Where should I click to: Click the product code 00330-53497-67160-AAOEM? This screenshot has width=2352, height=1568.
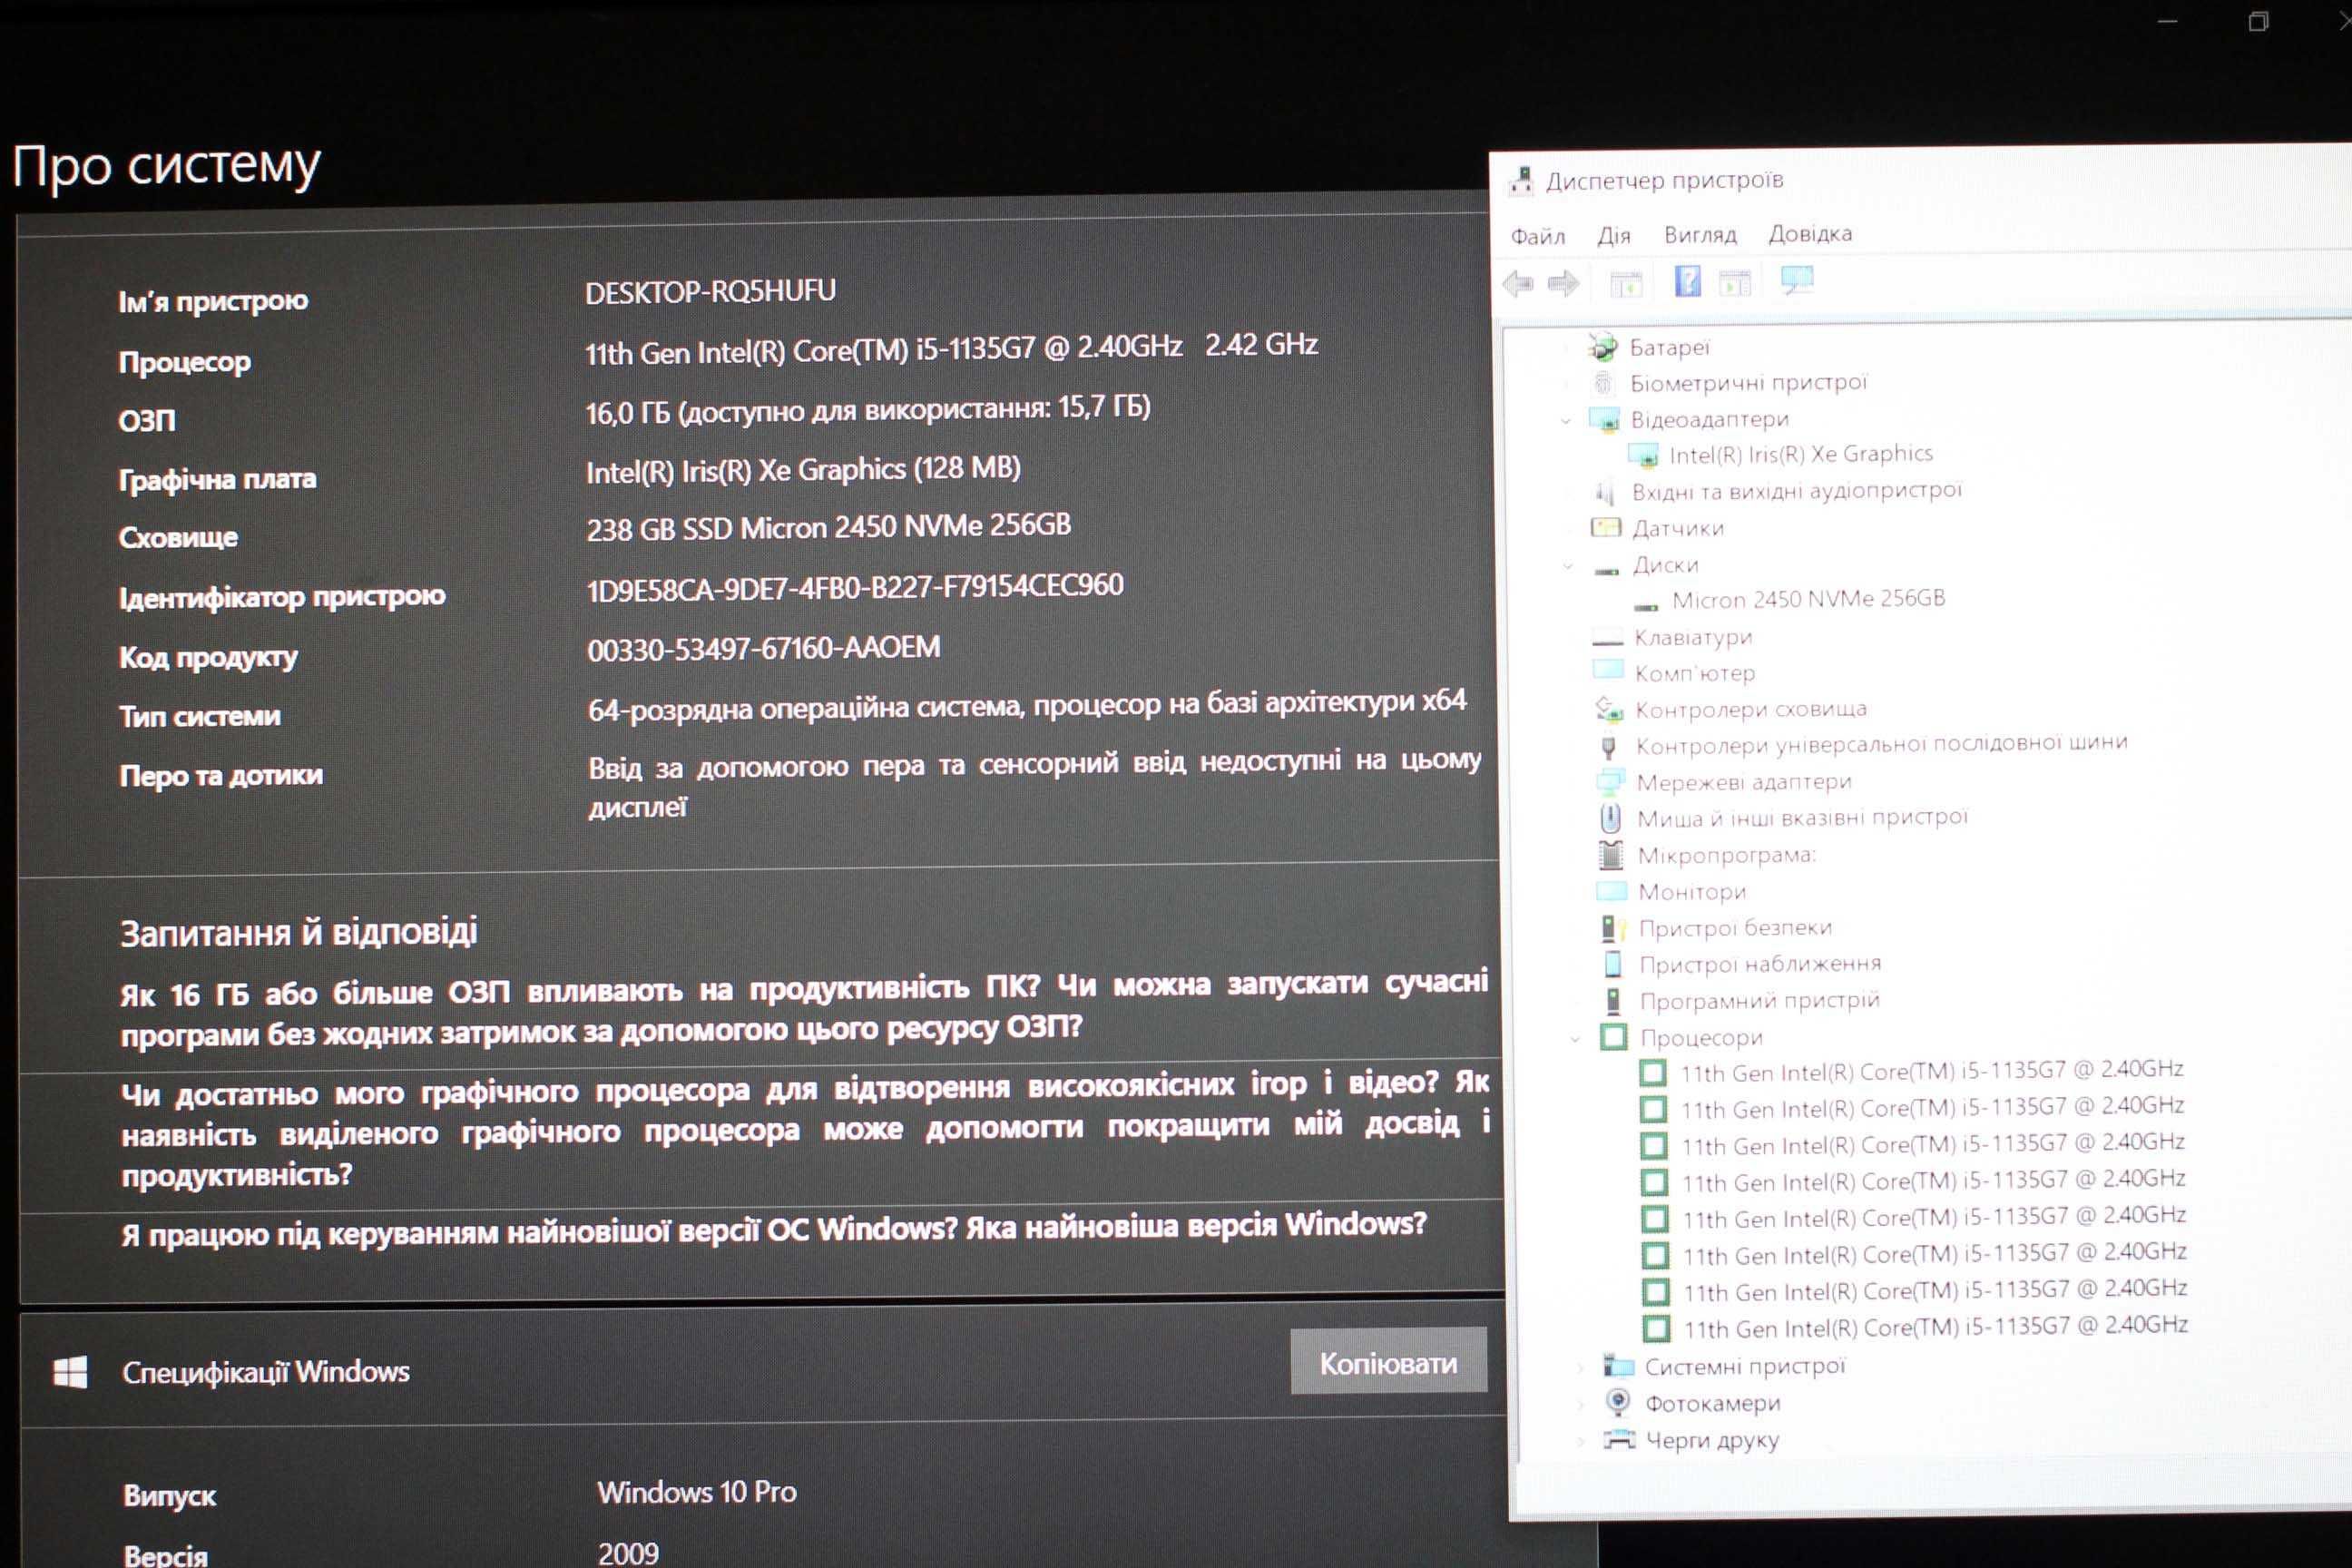[x=764, y=649]
